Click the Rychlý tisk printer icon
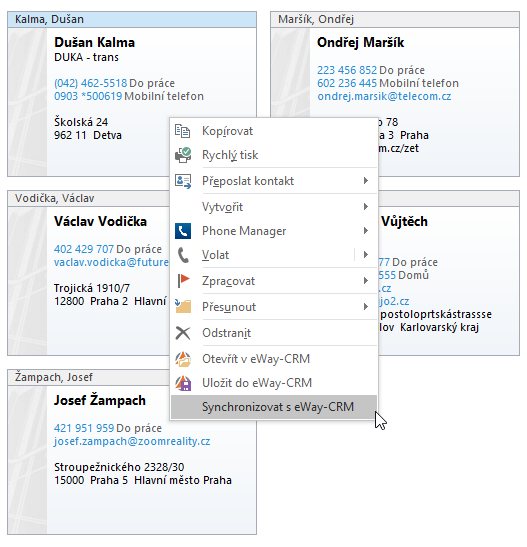527x547 pixels. pos(183,155)
